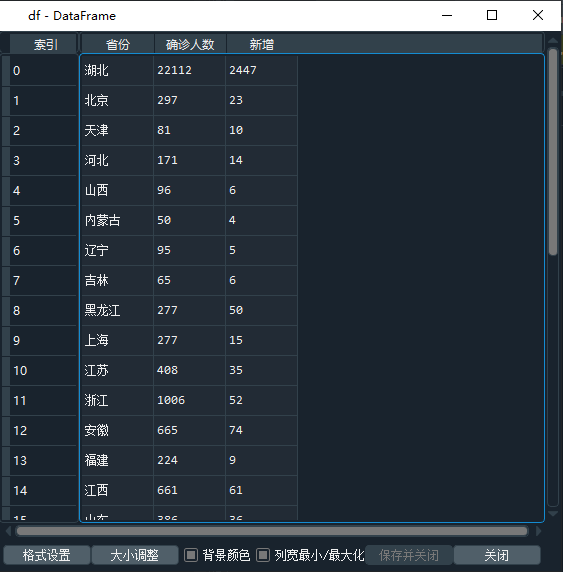This screenshot has height=572, width=563.
Task: Click row index 10
Action: [x=43, y=370]
